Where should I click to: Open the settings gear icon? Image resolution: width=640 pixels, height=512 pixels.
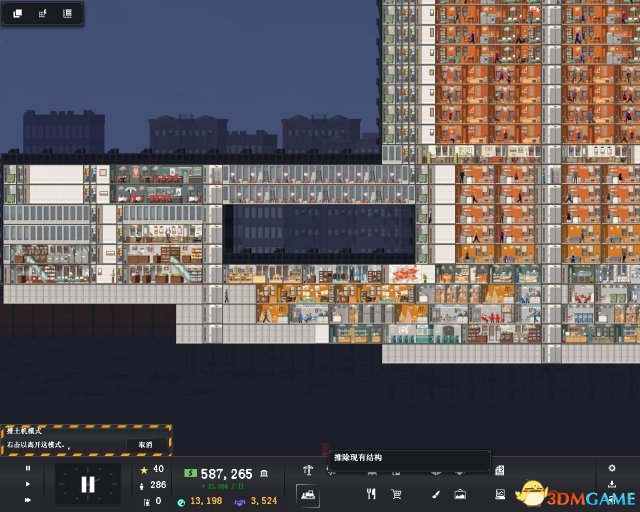tap(611, 468)
